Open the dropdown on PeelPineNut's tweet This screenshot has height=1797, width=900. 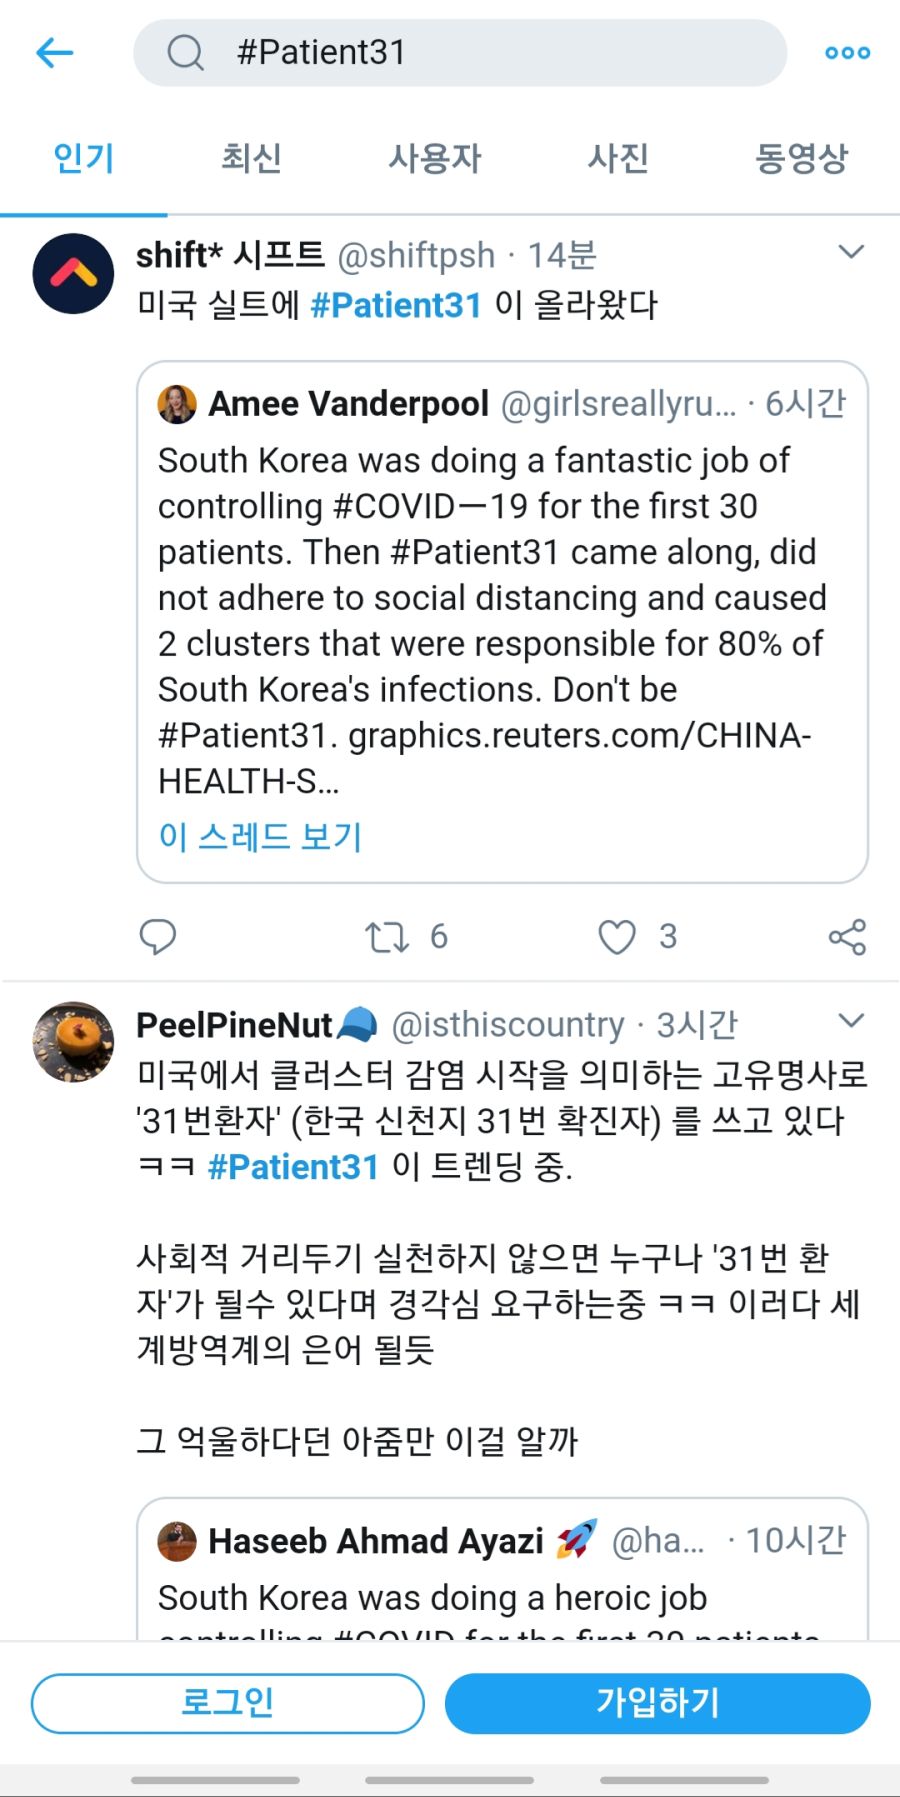click(x=851, y=1021)
